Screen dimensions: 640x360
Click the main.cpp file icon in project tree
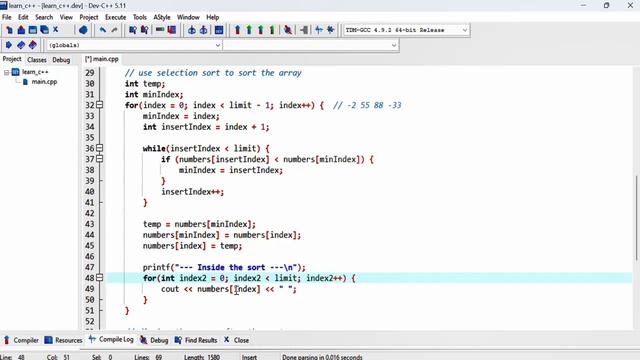pyautogui.click(x=25, y=82)
